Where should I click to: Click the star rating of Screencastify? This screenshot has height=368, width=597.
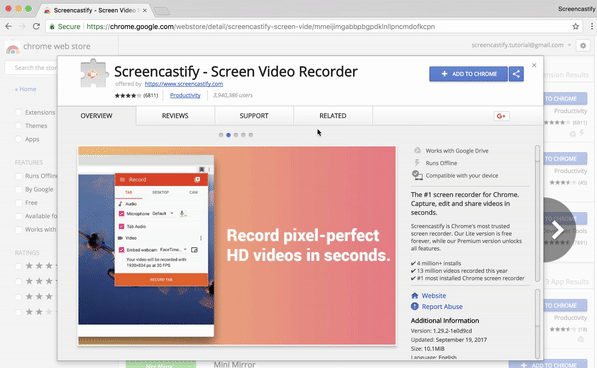click(128, 96)
